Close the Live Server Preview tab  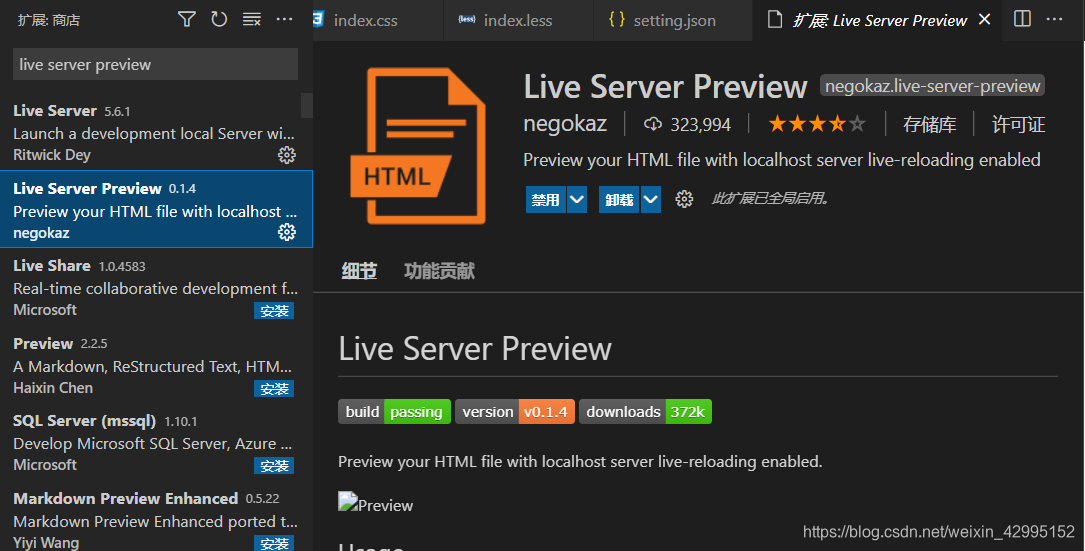pyautogui.click(x=985, y=19)
